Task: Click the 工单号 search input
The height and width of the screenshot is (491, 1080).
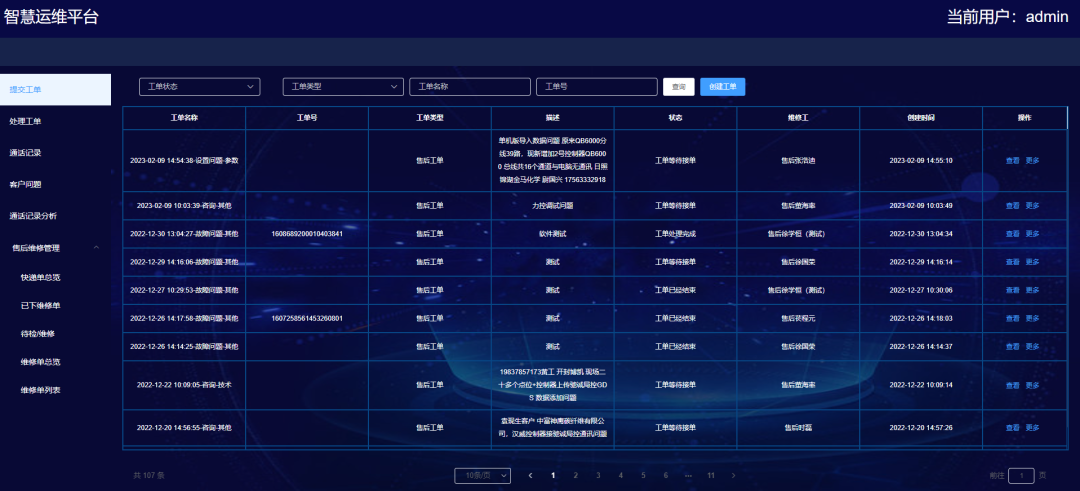Action: pos(596,87)
